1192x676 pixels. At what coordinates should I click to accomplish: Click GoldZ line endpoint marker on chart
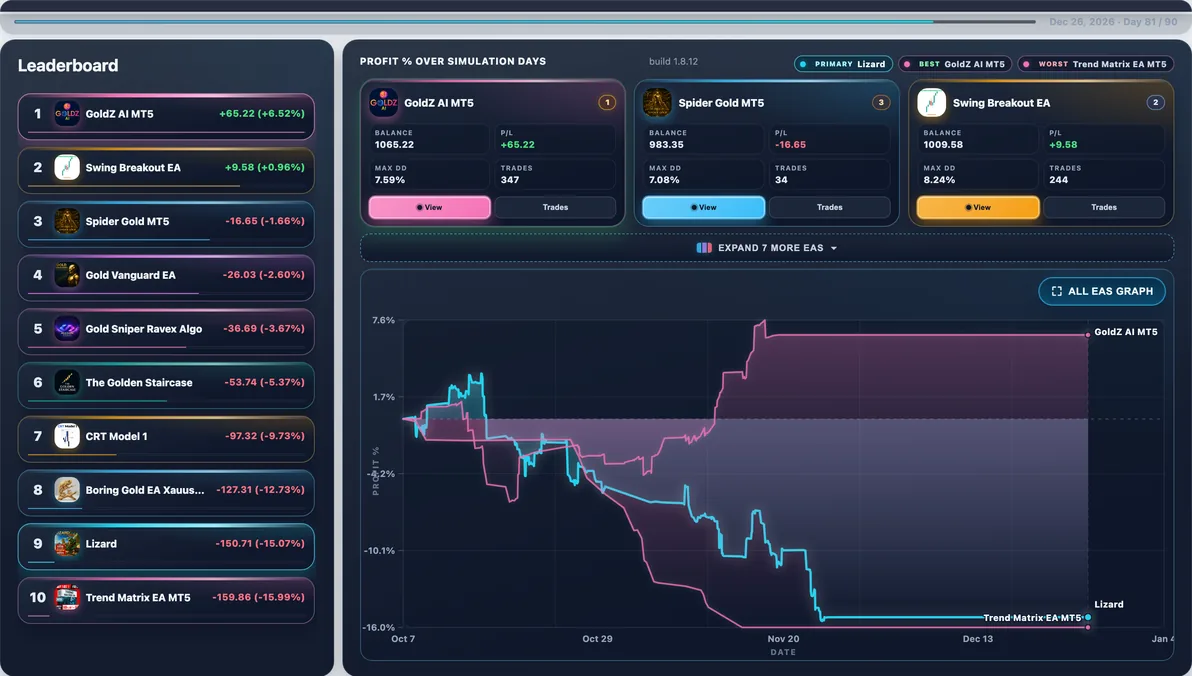coord(1088,335)
